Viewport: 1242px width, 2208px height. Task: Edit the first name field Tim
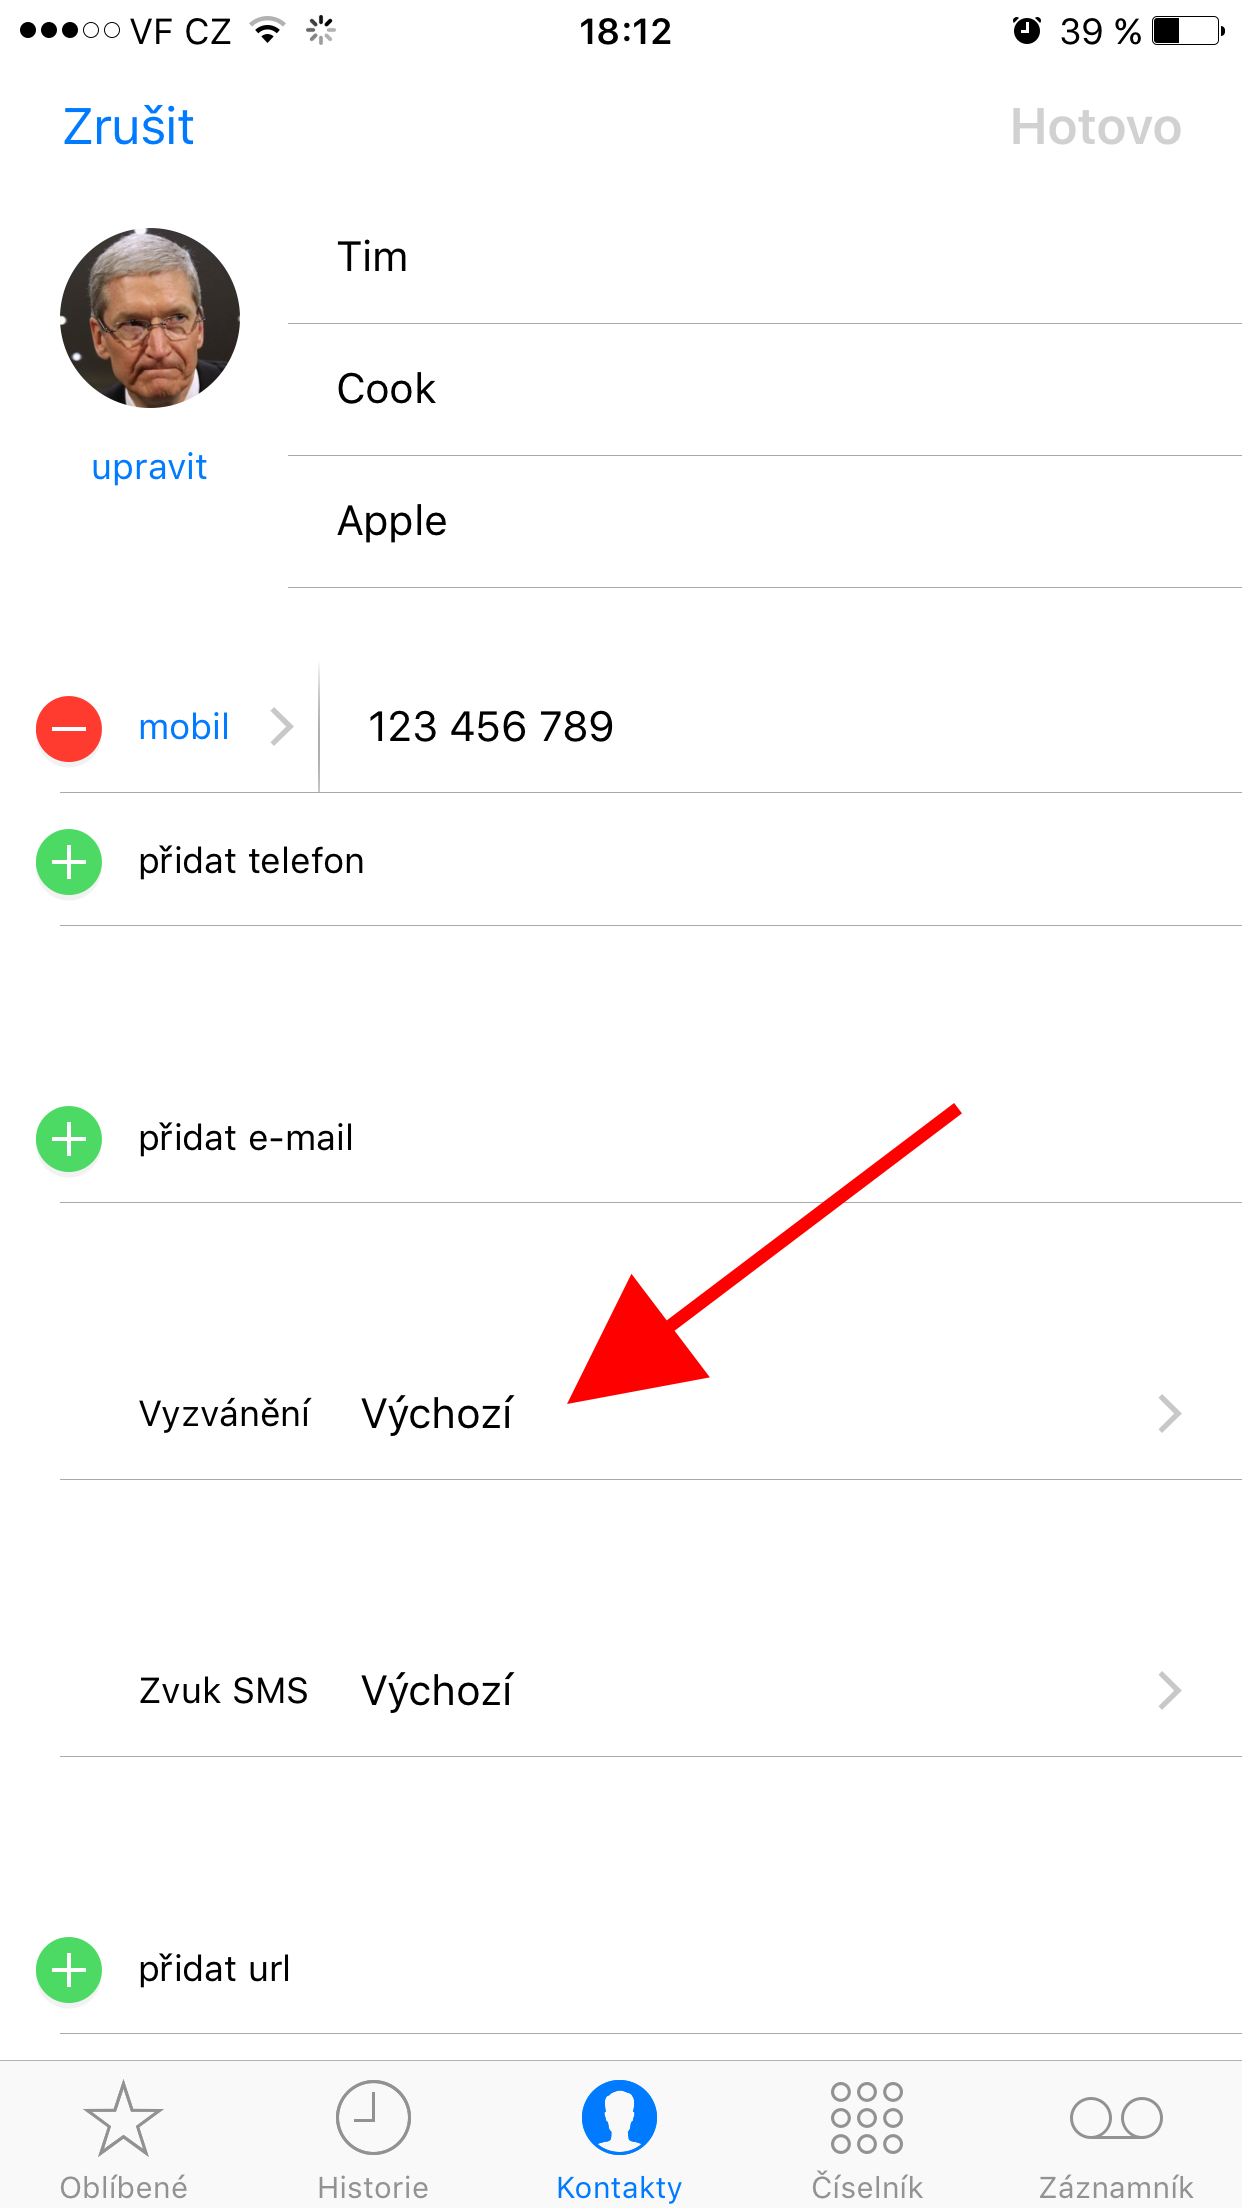tap(765, 257)
